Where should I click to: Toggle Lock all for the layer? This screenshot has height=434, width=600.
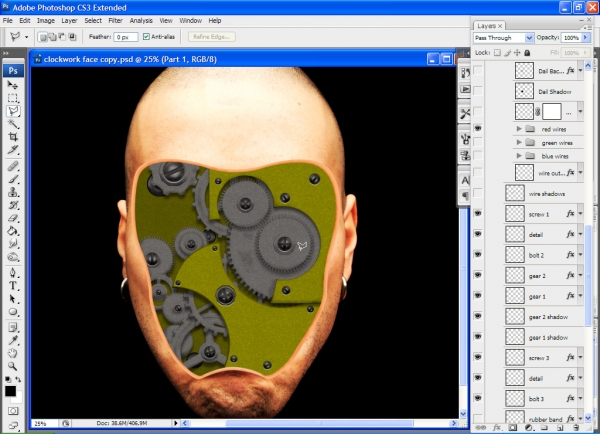click(527, 53)
